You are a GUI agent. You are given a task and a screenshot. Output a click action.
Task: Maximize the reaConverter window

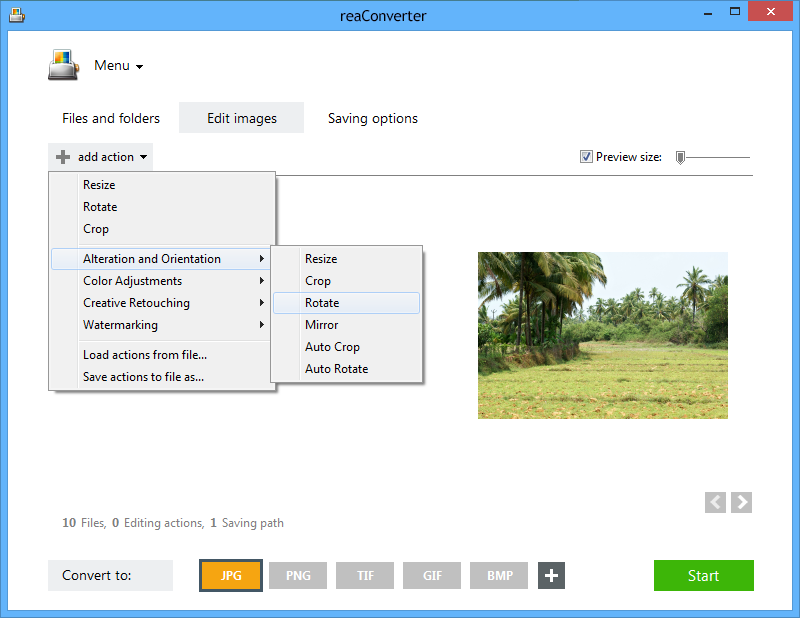[735, 11]
